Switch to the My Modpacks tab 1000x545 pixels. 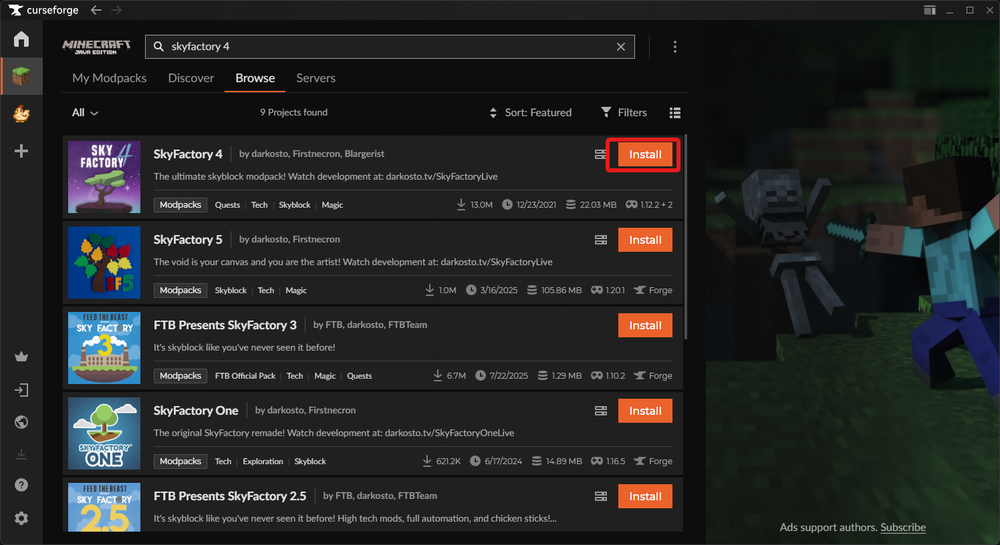[x=109, y=78]
